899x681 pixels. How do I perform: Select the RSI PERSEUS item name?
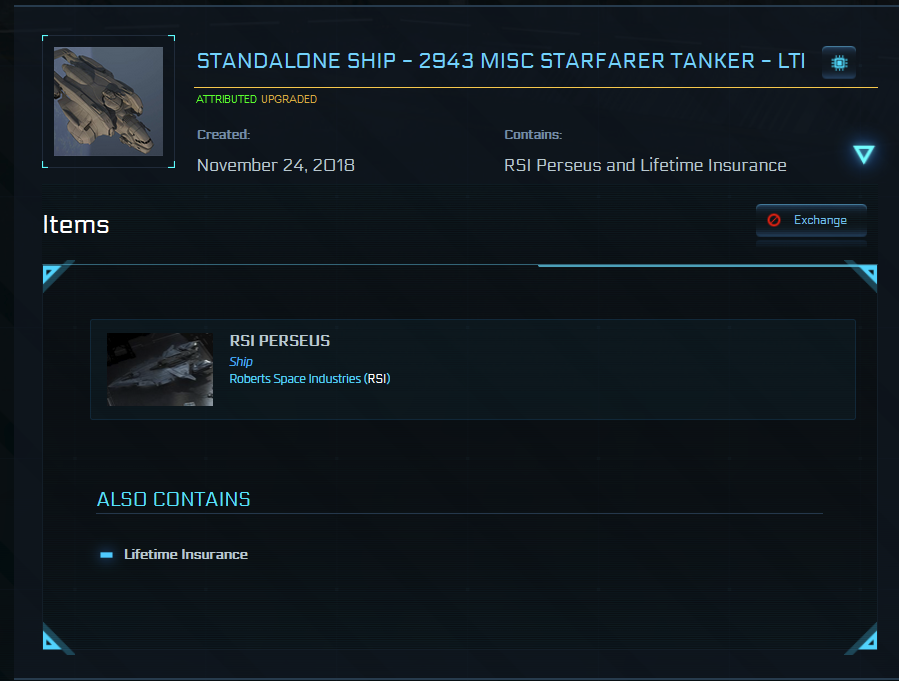[x=279, y=341]
